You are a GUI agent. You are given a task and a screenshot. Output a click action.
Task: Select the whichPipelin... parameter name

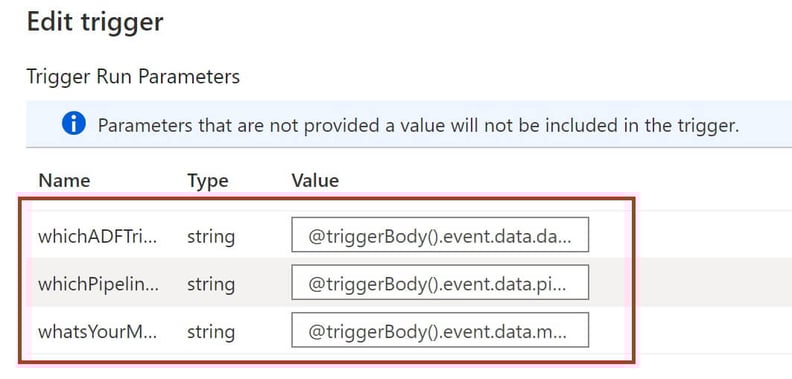98,285
